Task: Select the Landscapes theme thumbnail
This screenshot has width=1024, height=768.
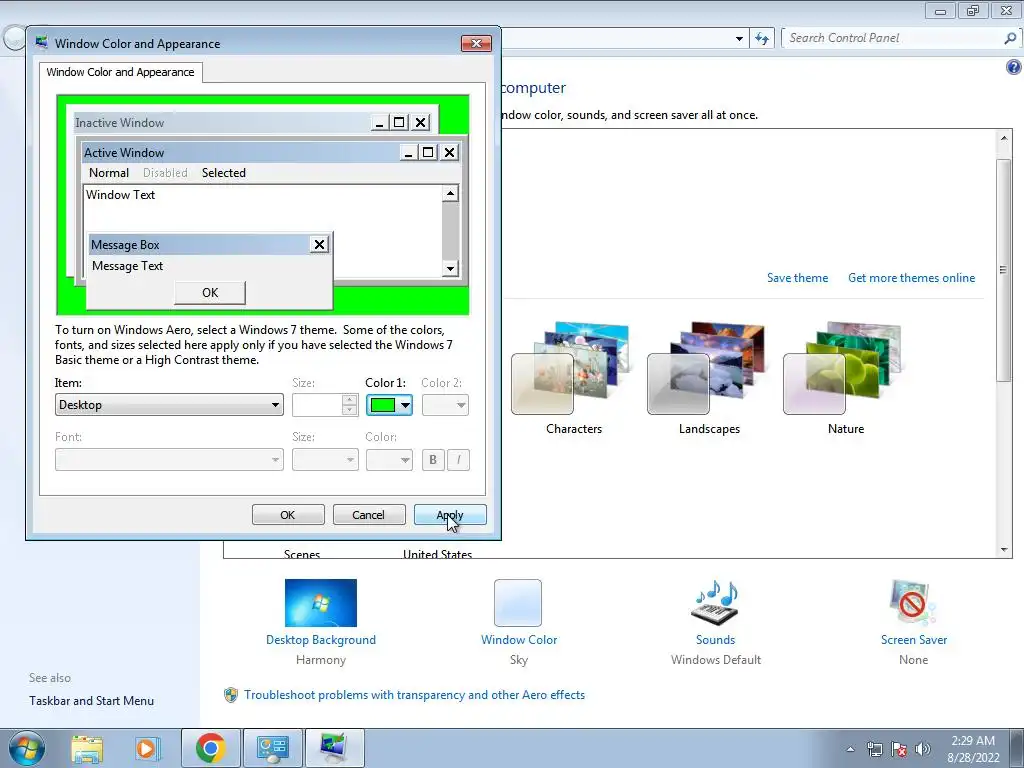Action: 706,368
